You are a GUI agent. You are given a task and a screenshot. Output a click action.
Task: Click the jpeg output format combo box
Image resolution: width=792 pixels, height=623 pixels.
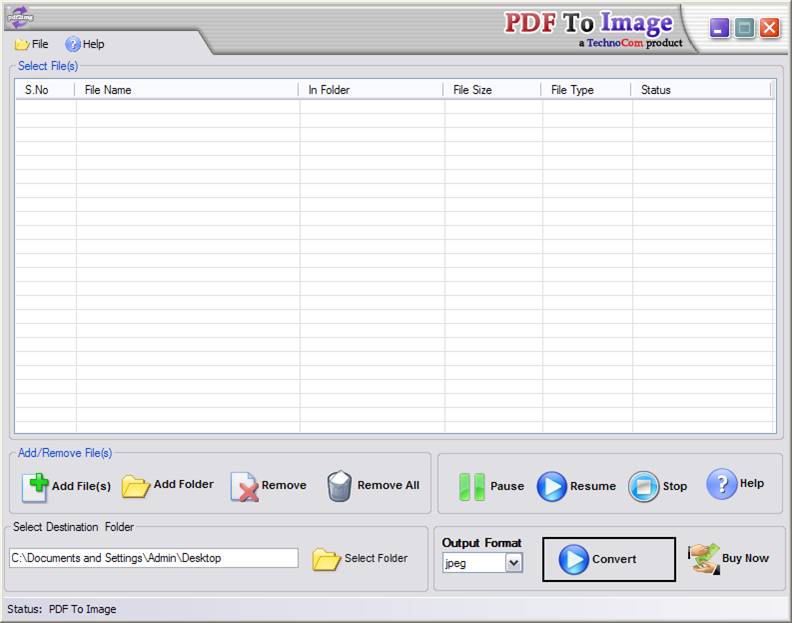pos(482,562)
